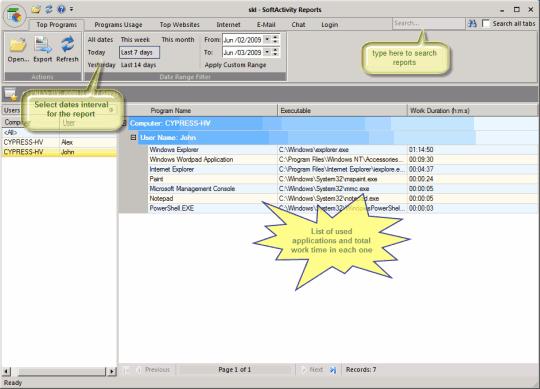Open the To date dropdown calendar
Image resolution: width=540 pixels, height=389 pixels.
pyautogui.click(x=267, y=52)
